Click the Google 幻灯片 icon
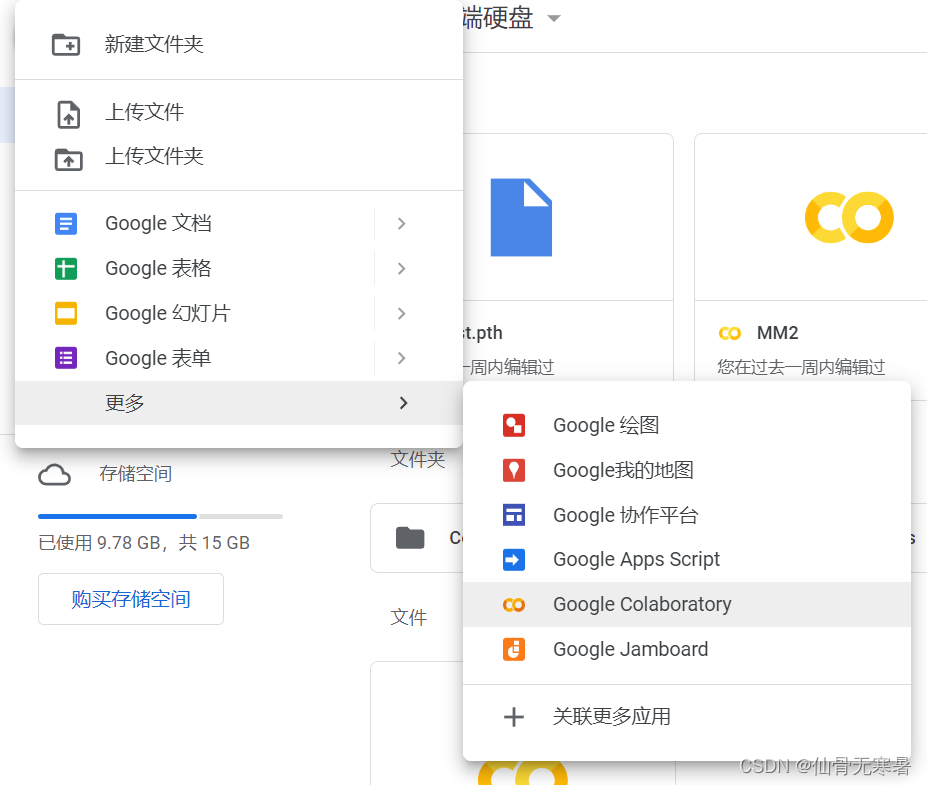This screenshot has width=927, height=785. [65, 313]
